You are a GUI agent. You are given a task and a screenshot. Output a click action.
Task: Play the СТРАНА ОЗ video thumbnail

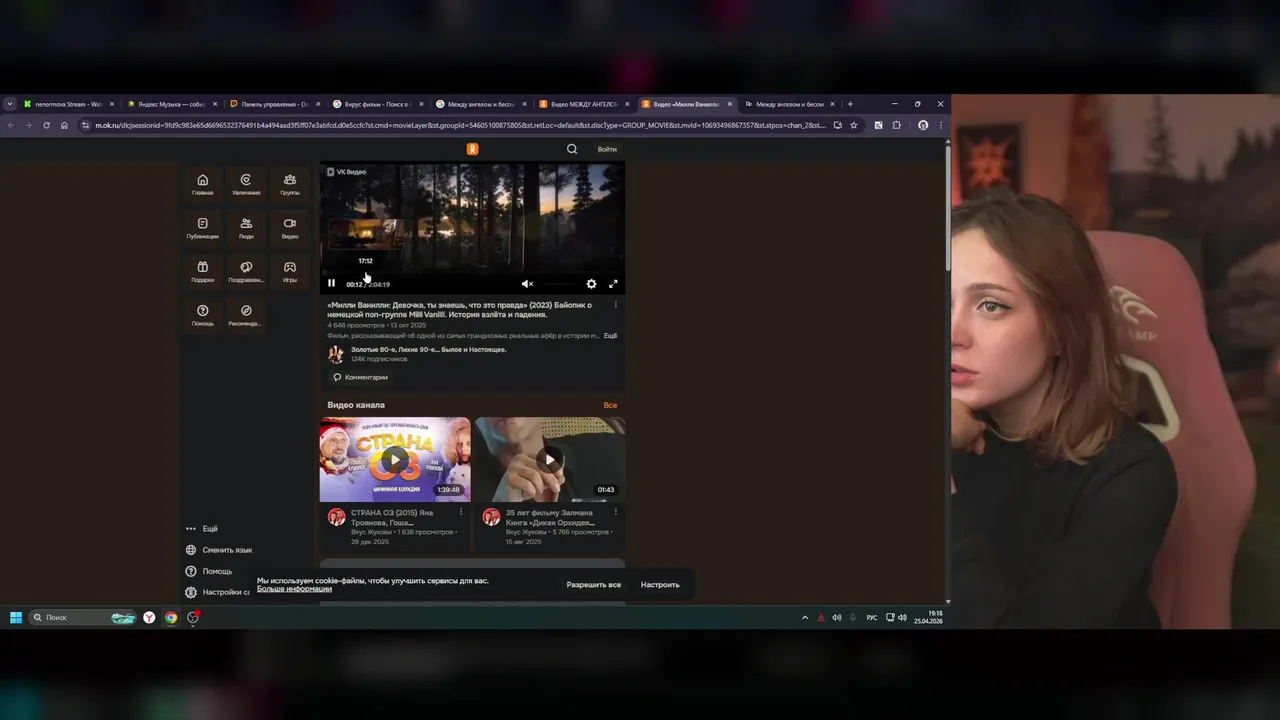(395, 459)
